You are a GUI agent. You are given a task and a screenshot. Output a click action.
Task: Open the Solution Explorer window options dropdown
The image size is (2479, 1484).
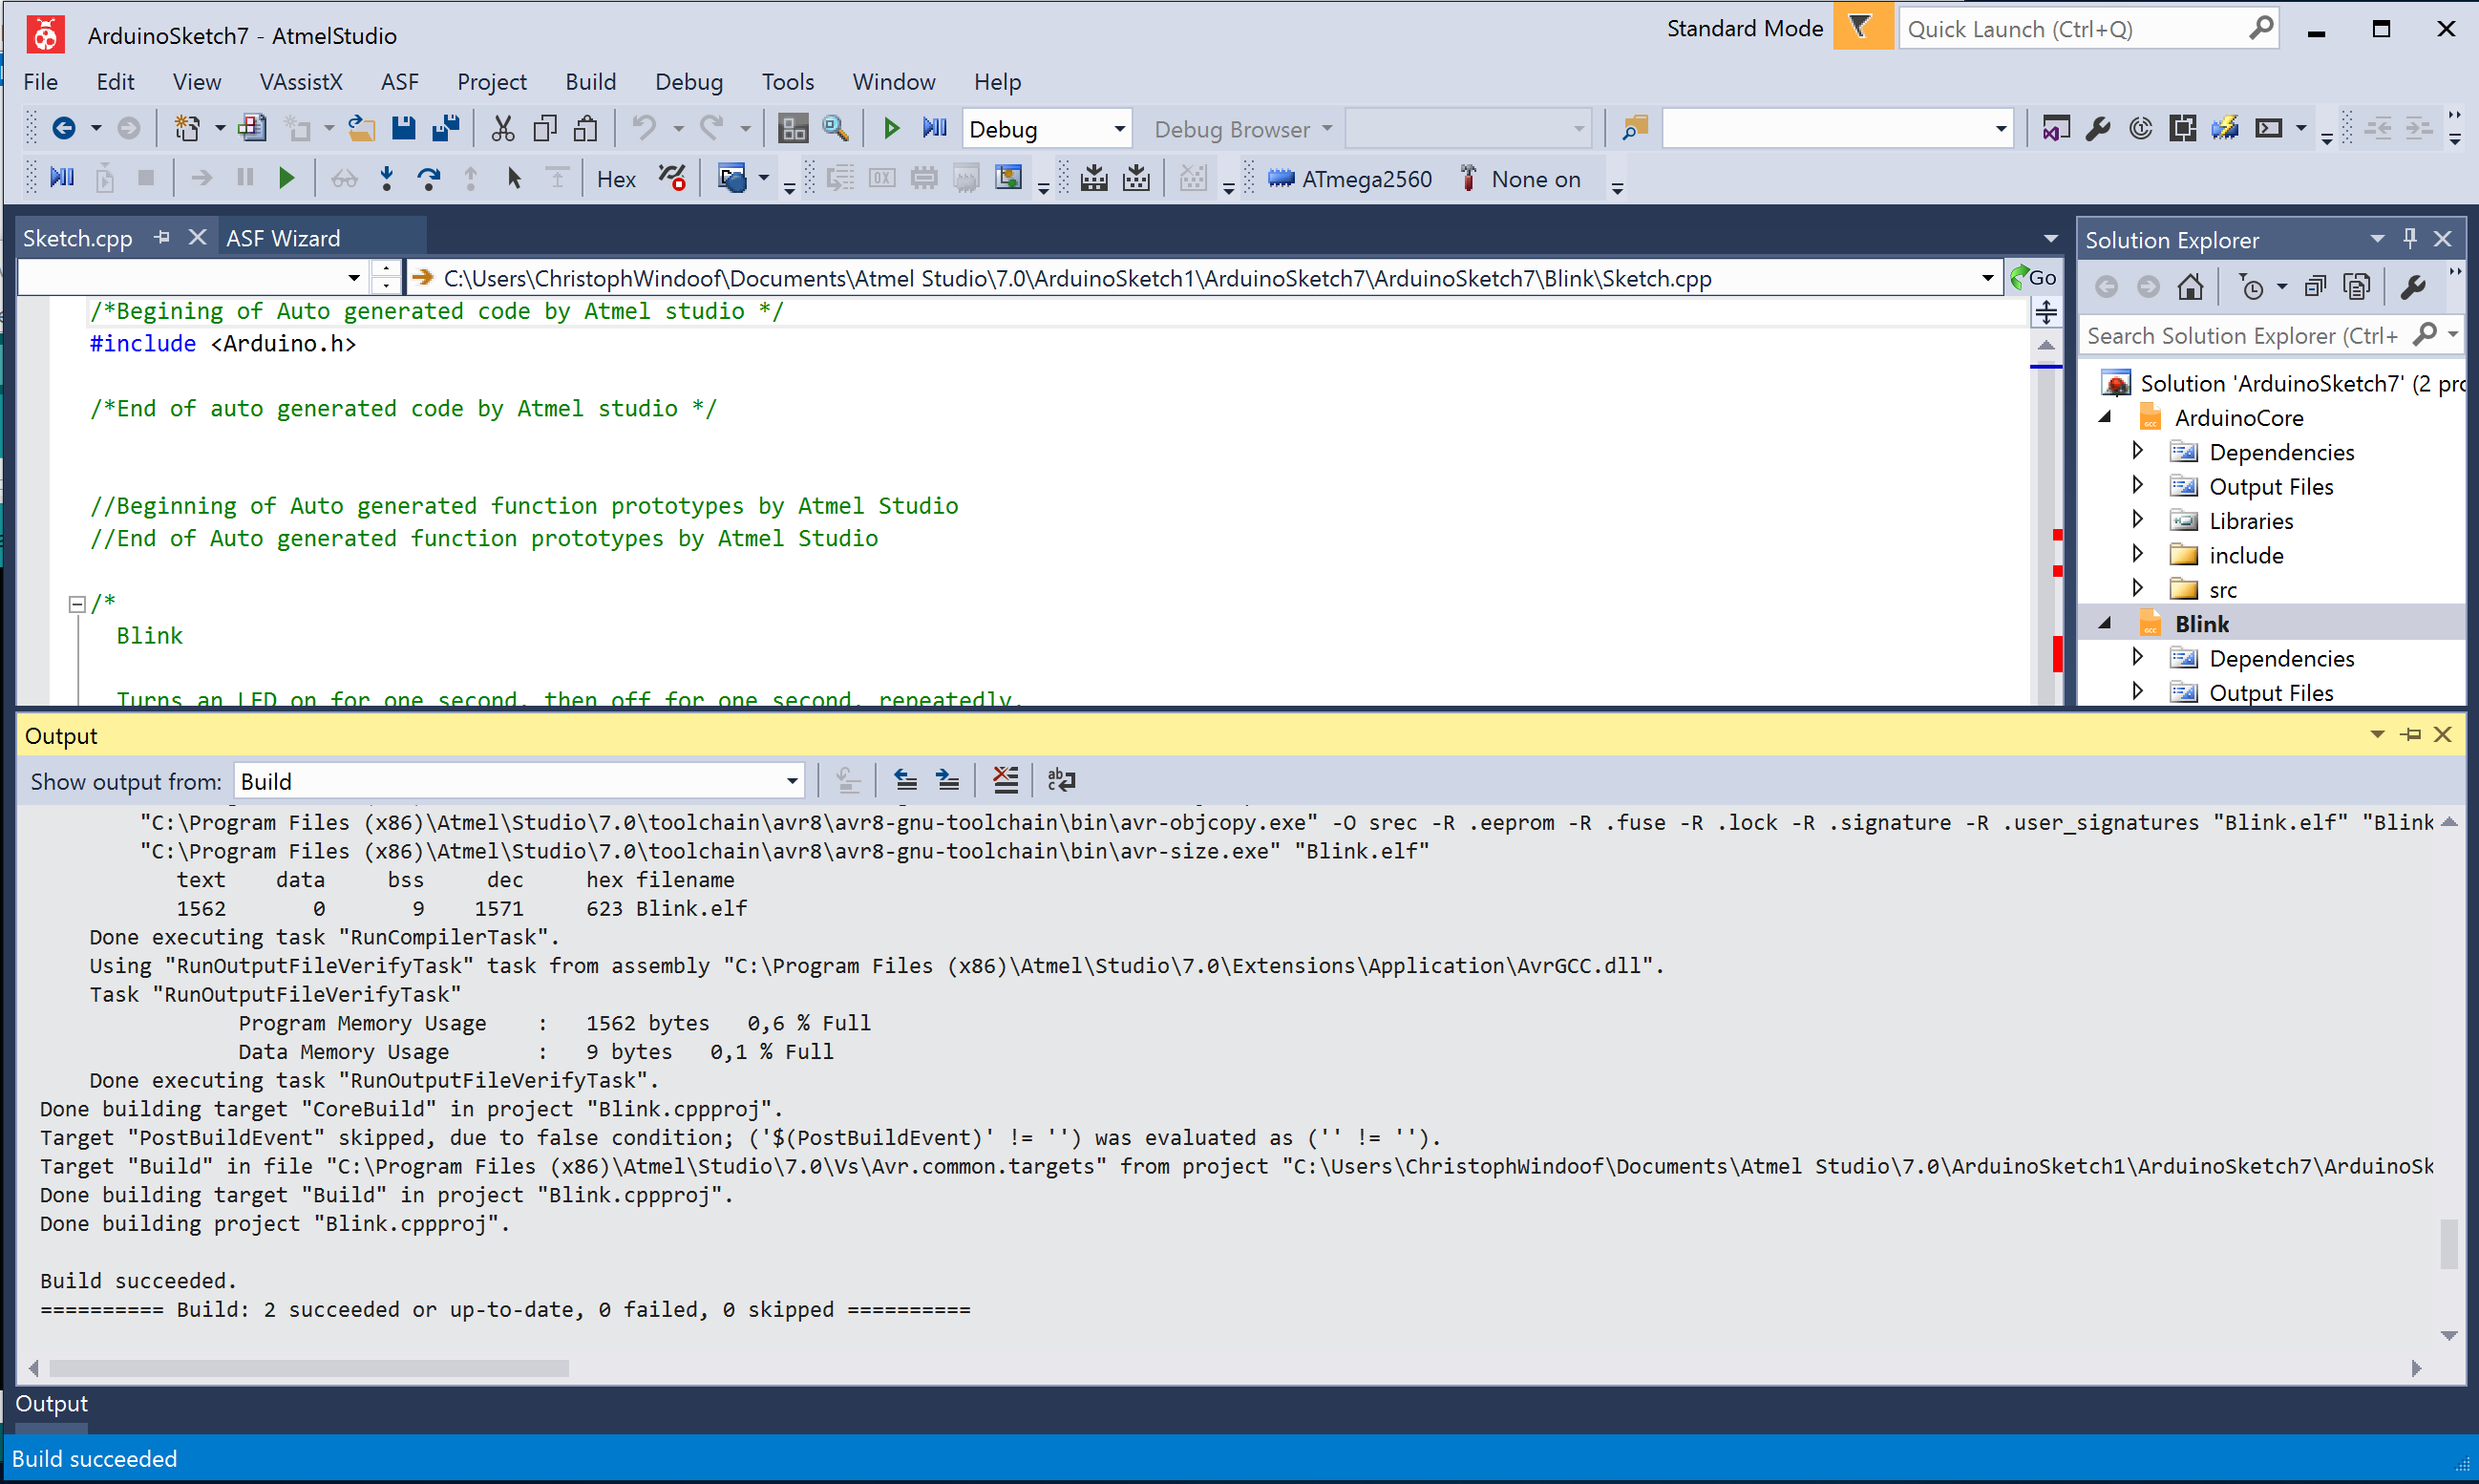pos(2377,238)
